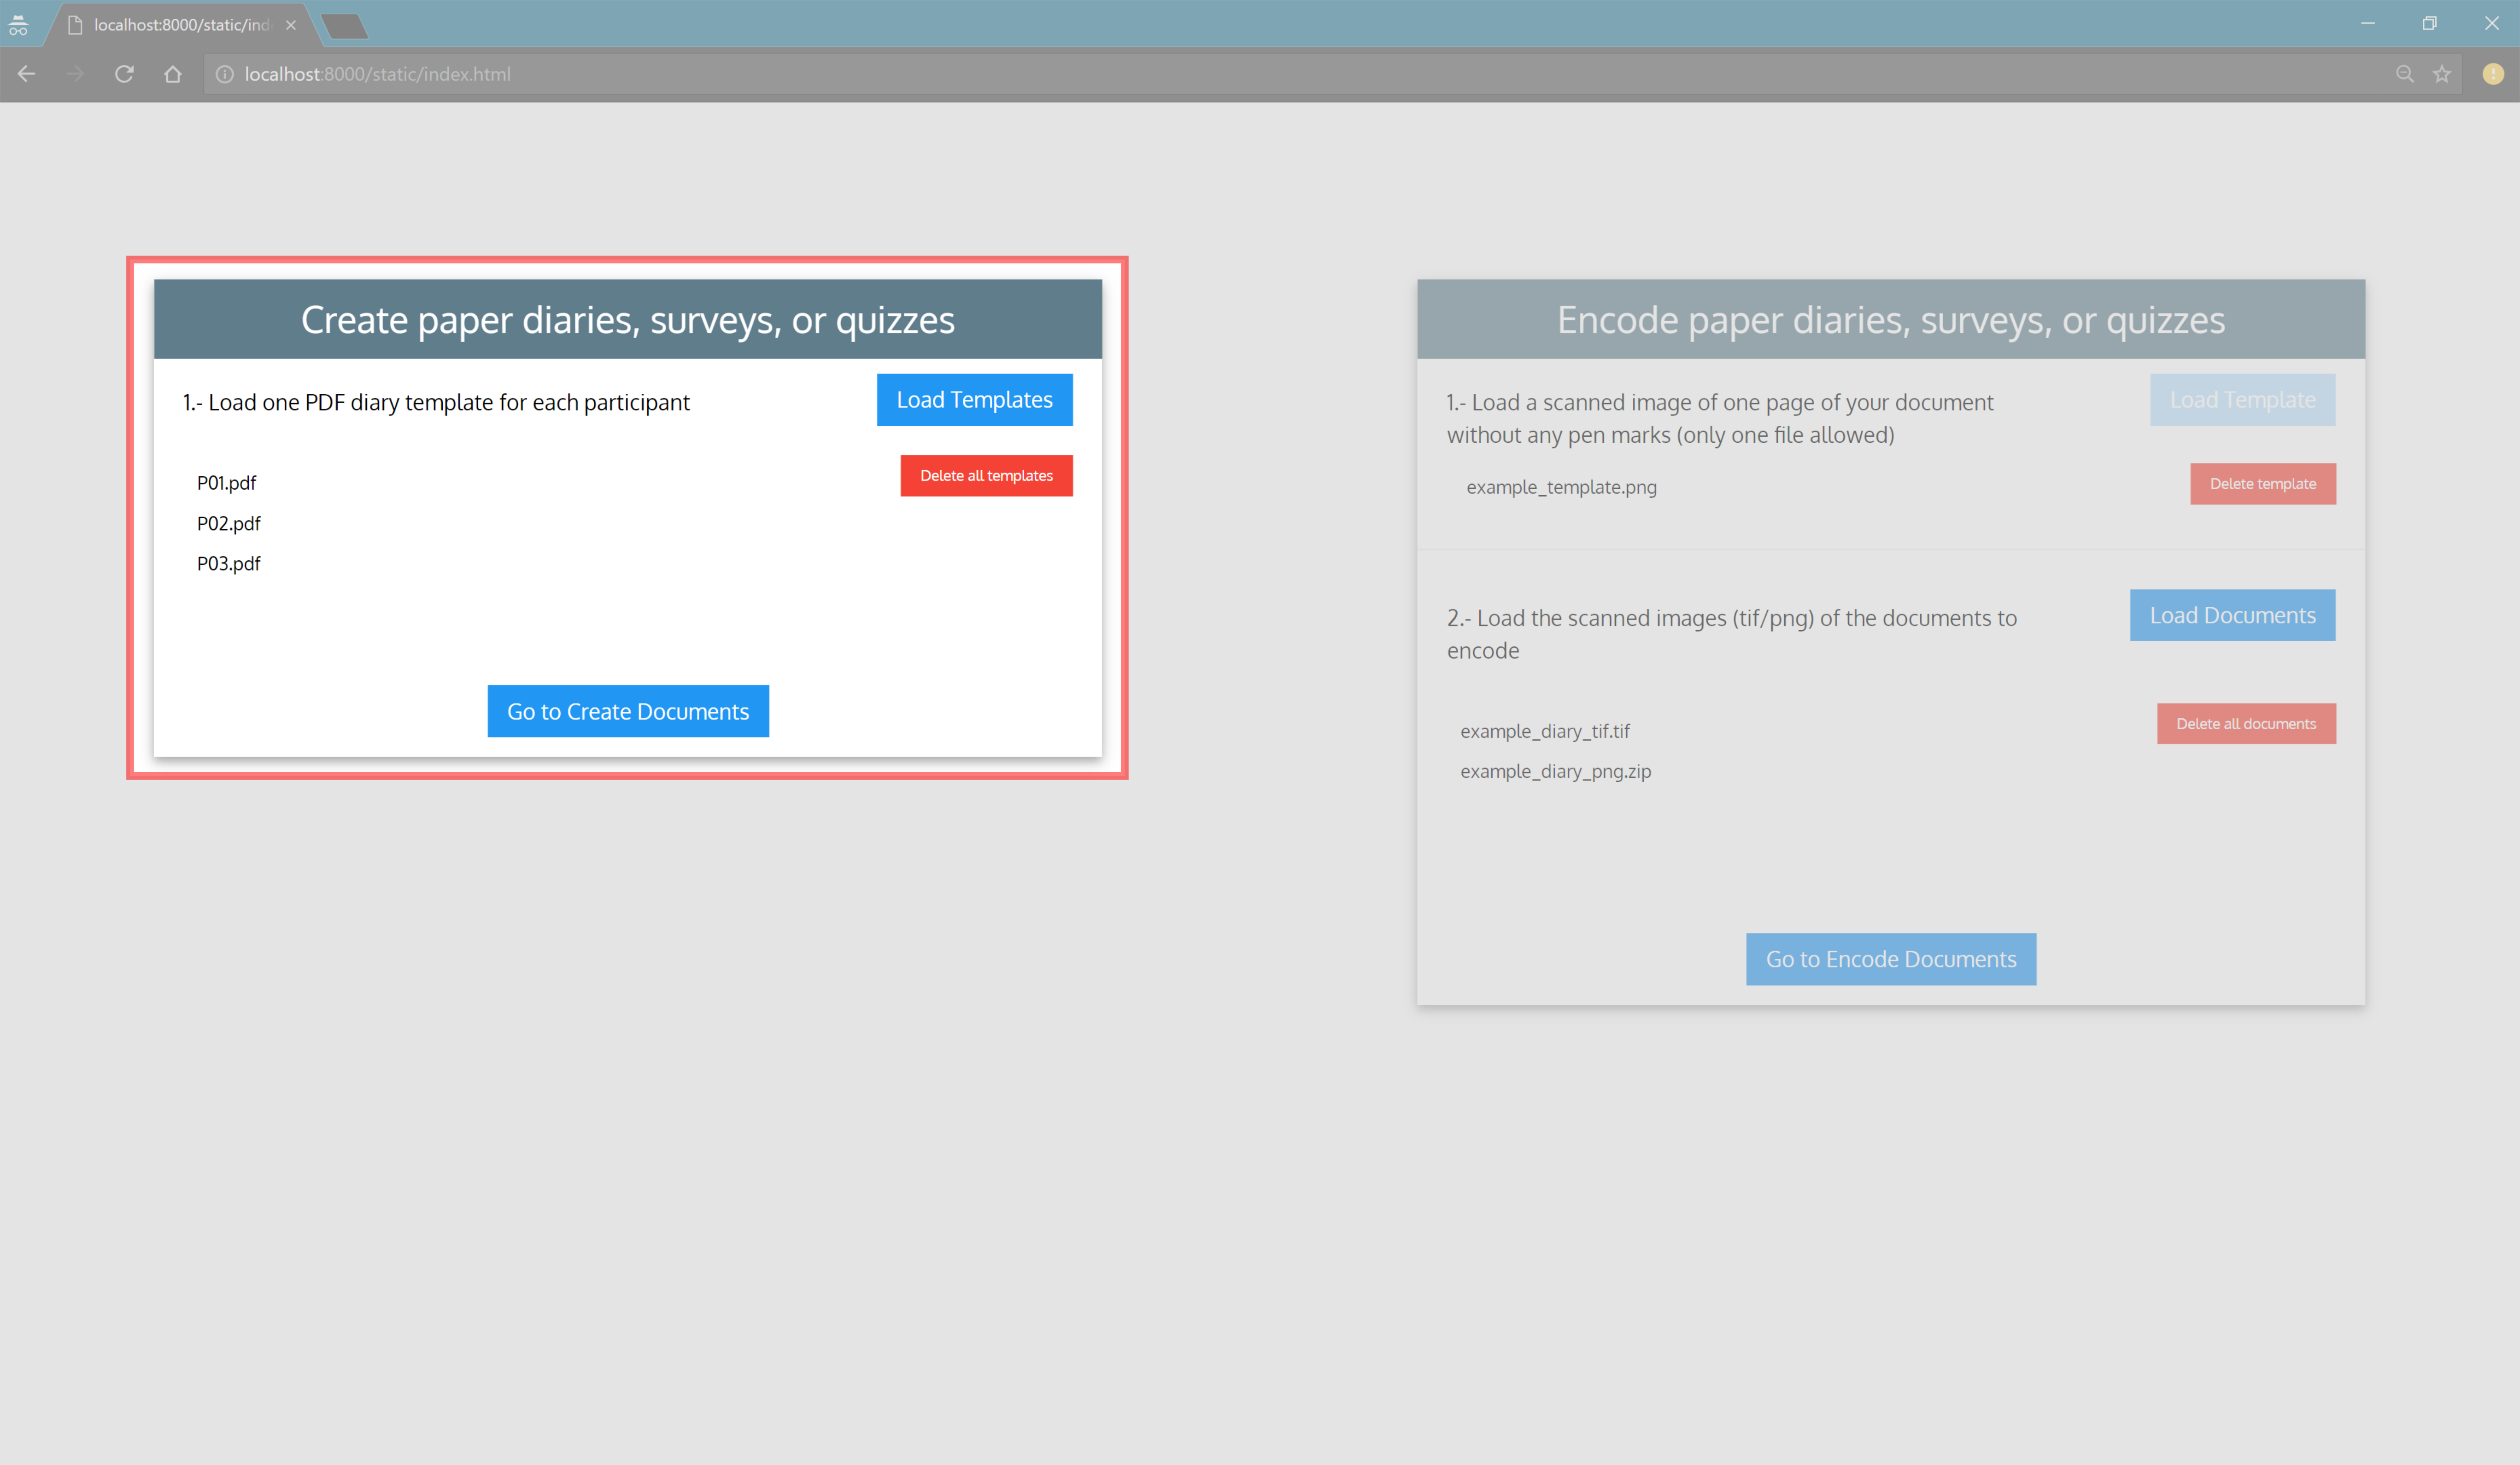
Task: Click the 'Load one PDF diary template' instruction text
Action: (436, 402)
